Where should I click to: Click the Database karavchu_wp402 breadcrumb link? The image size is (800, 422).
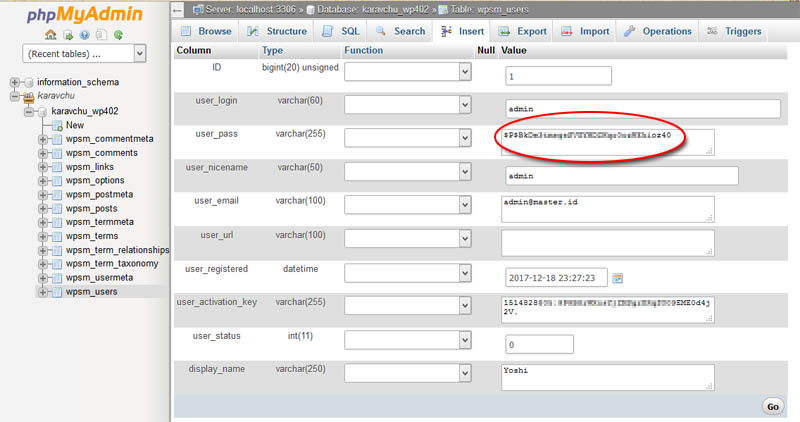372,10
